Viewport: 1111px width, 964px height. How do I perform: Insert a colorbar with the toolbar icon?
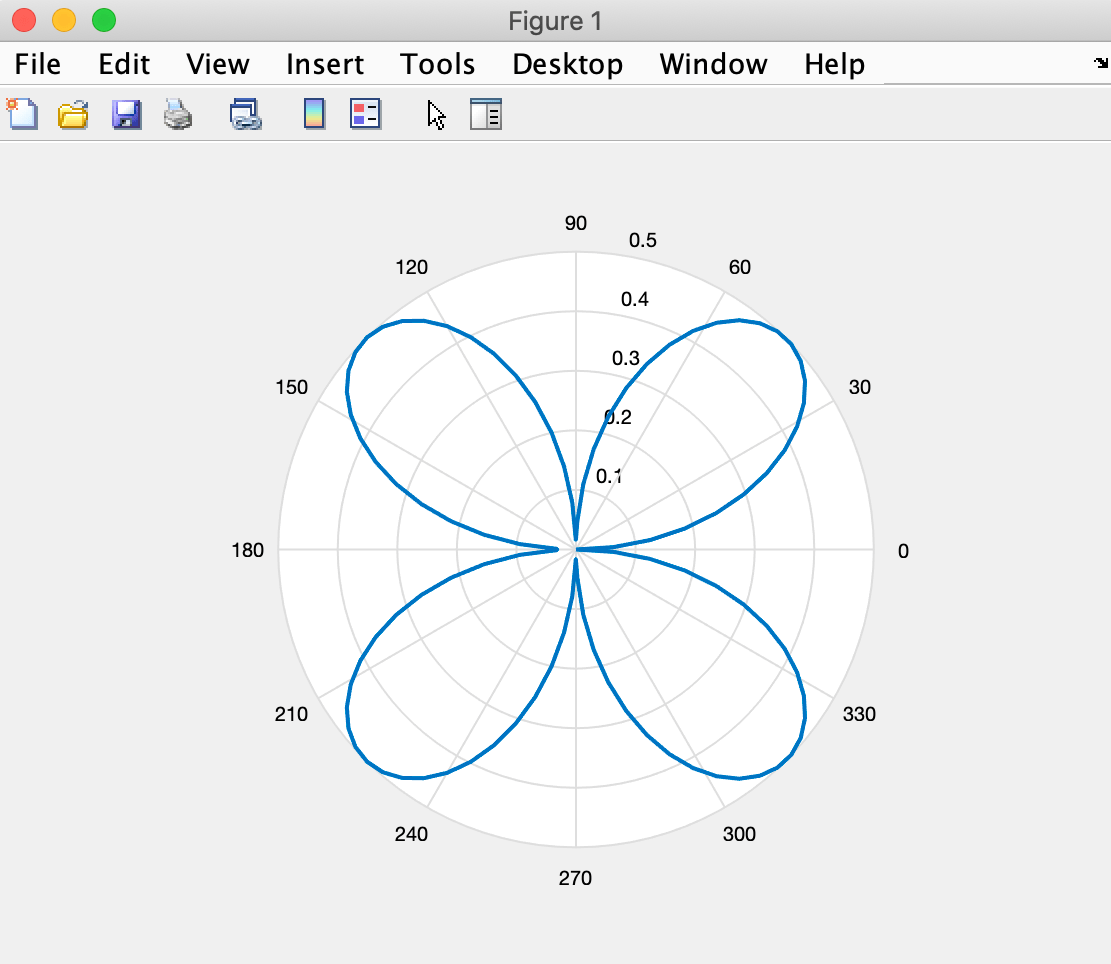pos(314,114)
